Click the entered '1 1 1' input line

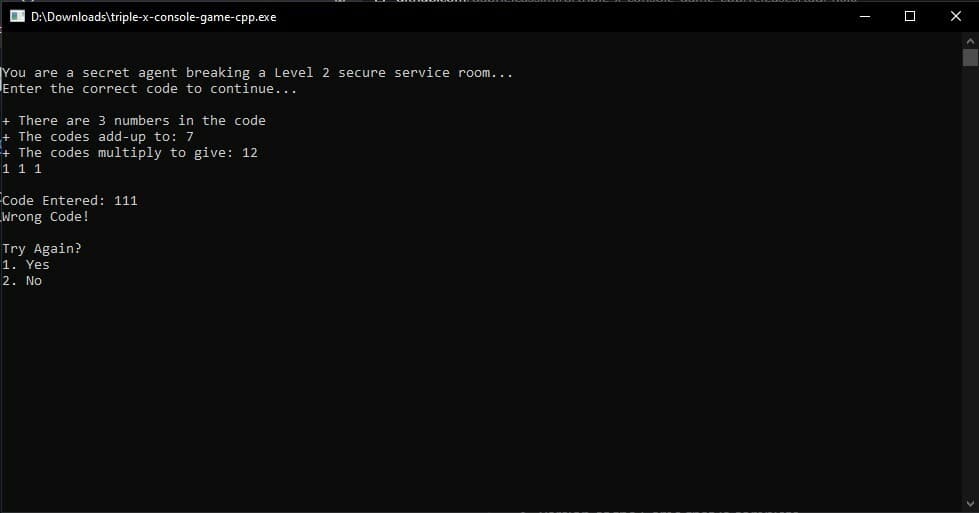pos(22,169)
